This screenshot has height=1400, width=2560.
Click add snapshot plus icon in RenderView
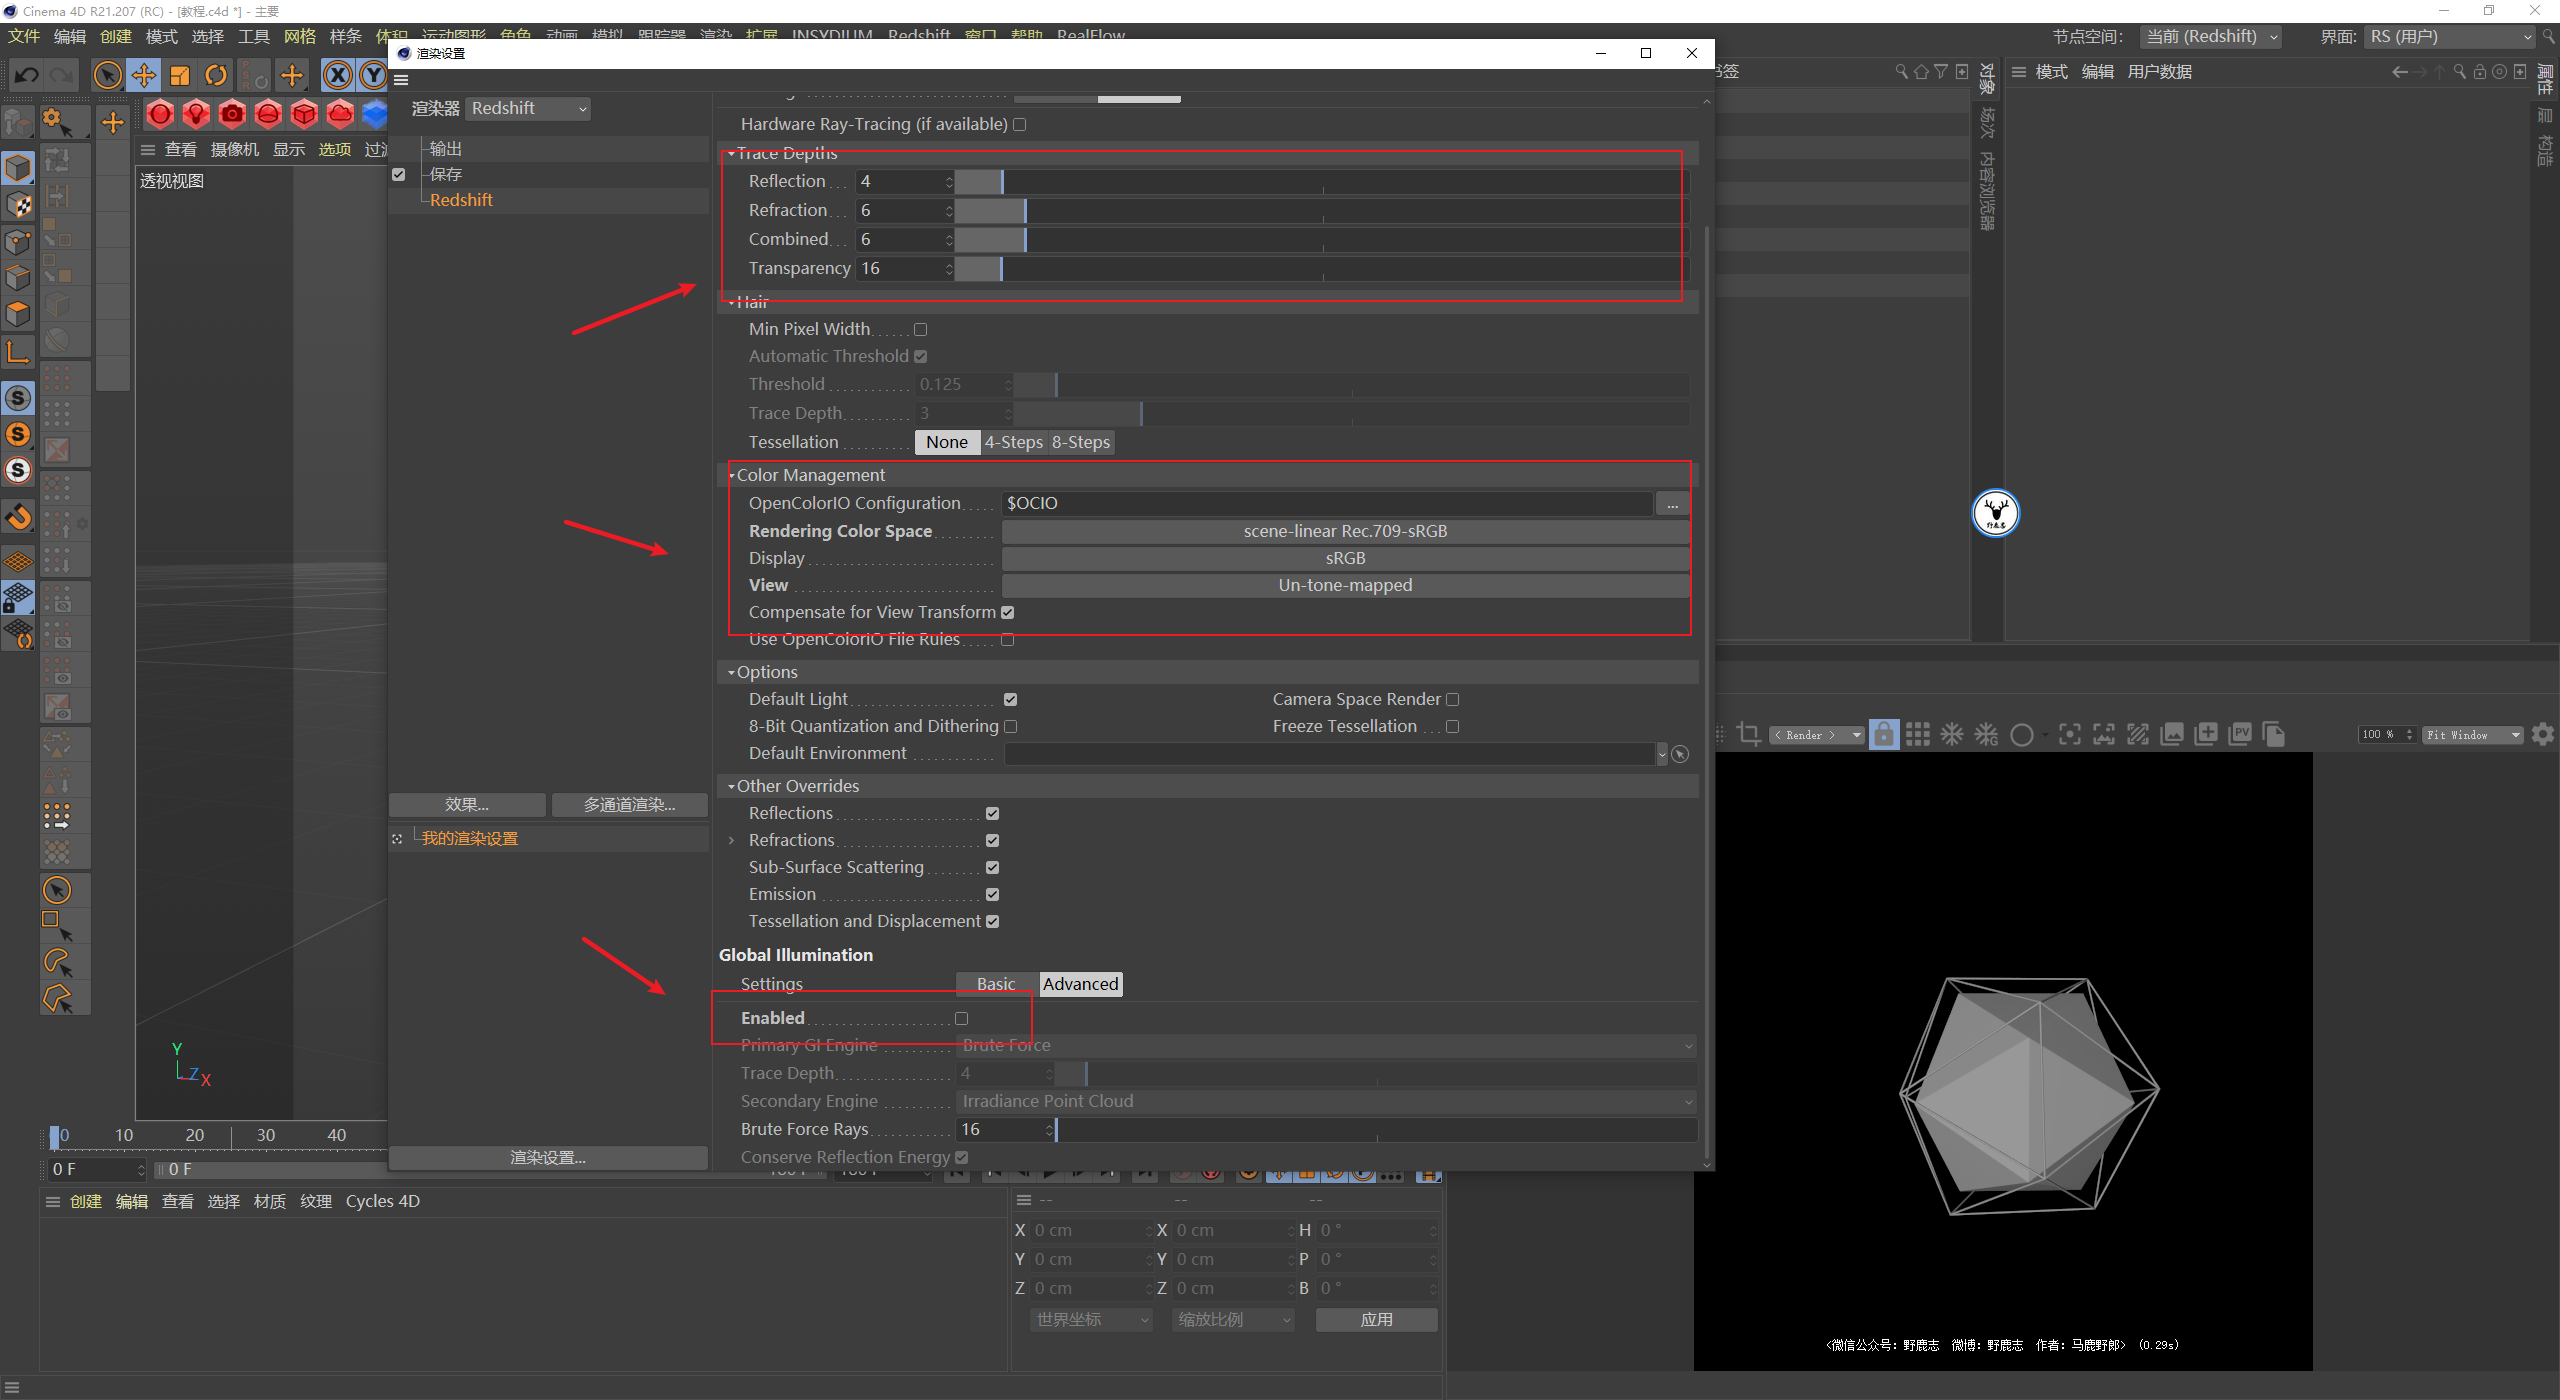(x=2206, y=734)
